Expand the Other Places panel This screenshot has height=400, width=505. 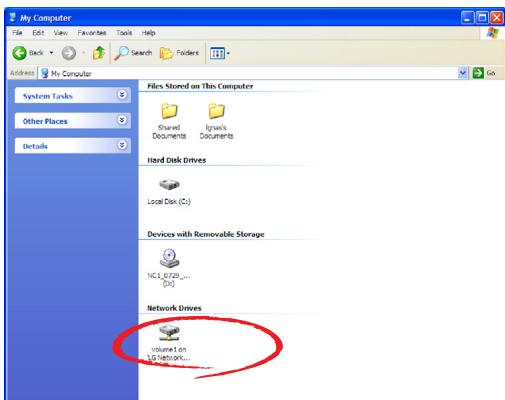[x=122, y=120]
